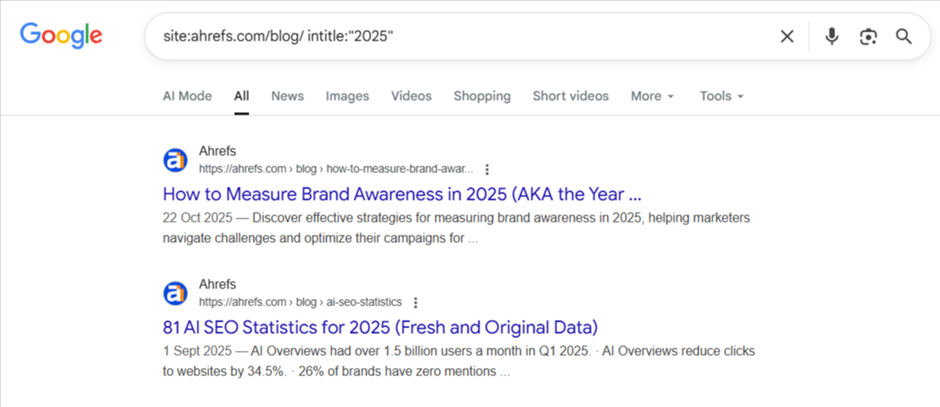
Task: Open Google Lens image search icon
Action: pyautogui.click(x=868, y=37)
